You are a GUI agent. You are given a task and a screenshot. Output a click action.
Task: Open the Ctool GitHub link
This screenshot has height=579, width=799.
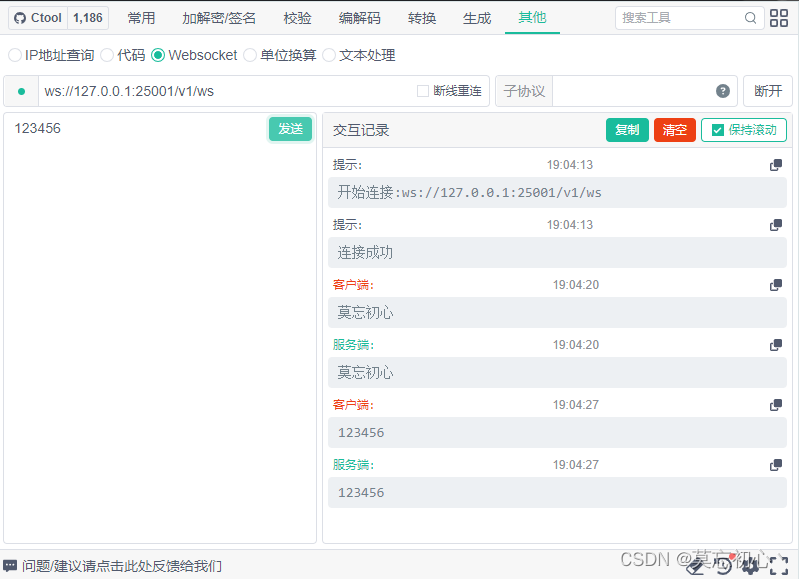click(x=38, y=18)
